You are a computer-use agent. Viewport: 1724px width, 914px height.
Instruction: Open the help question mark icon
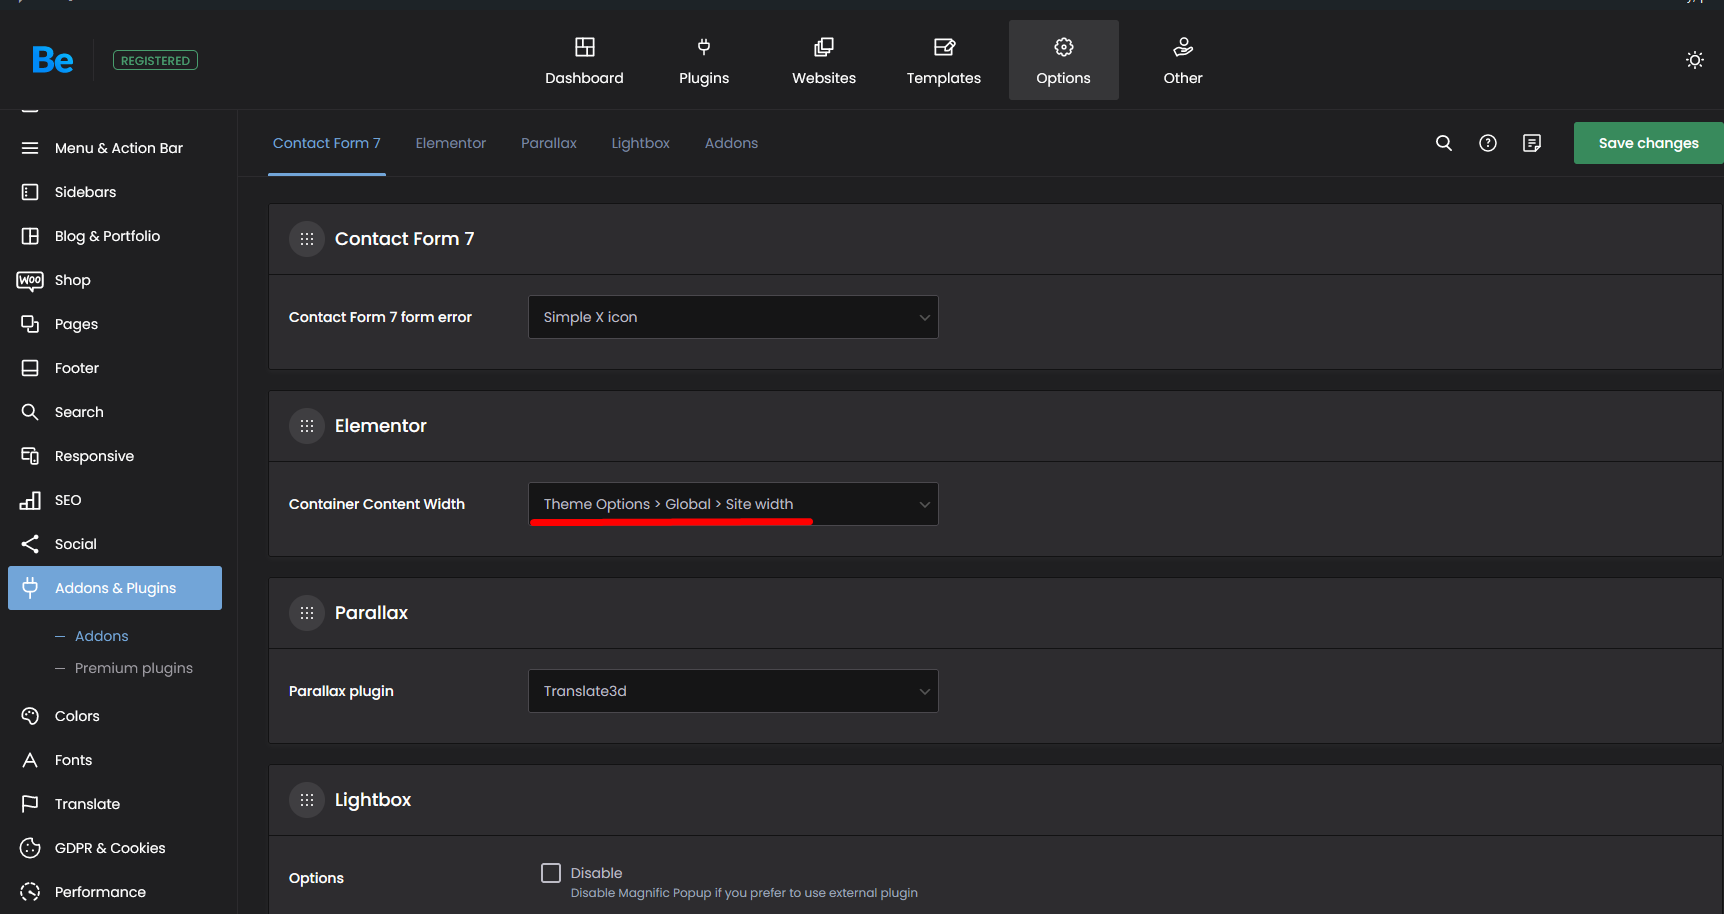(x=1488, y=143)
